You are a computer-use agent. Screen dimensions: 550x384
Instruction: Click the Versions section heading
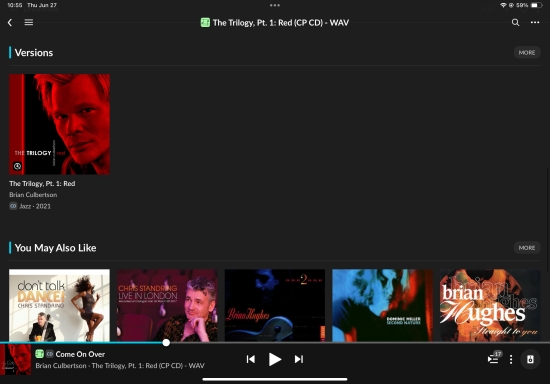[x=34, y=53]
